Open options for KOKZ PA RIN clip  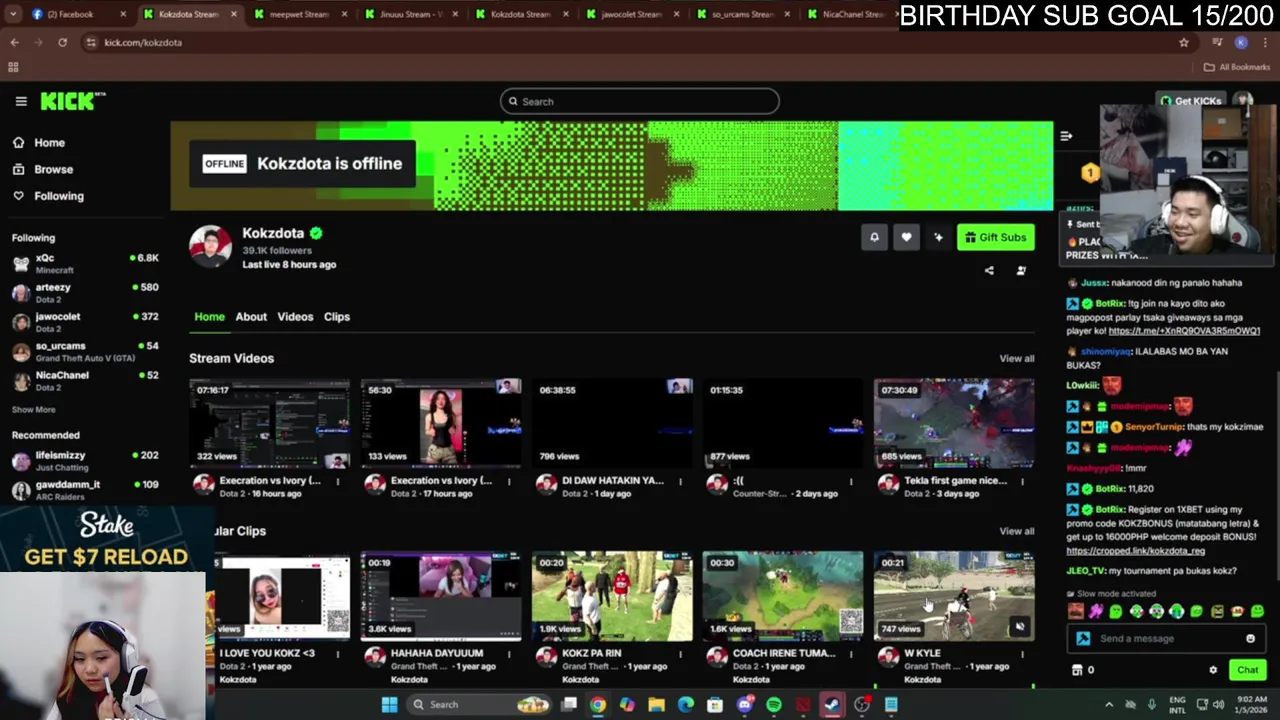680,654
